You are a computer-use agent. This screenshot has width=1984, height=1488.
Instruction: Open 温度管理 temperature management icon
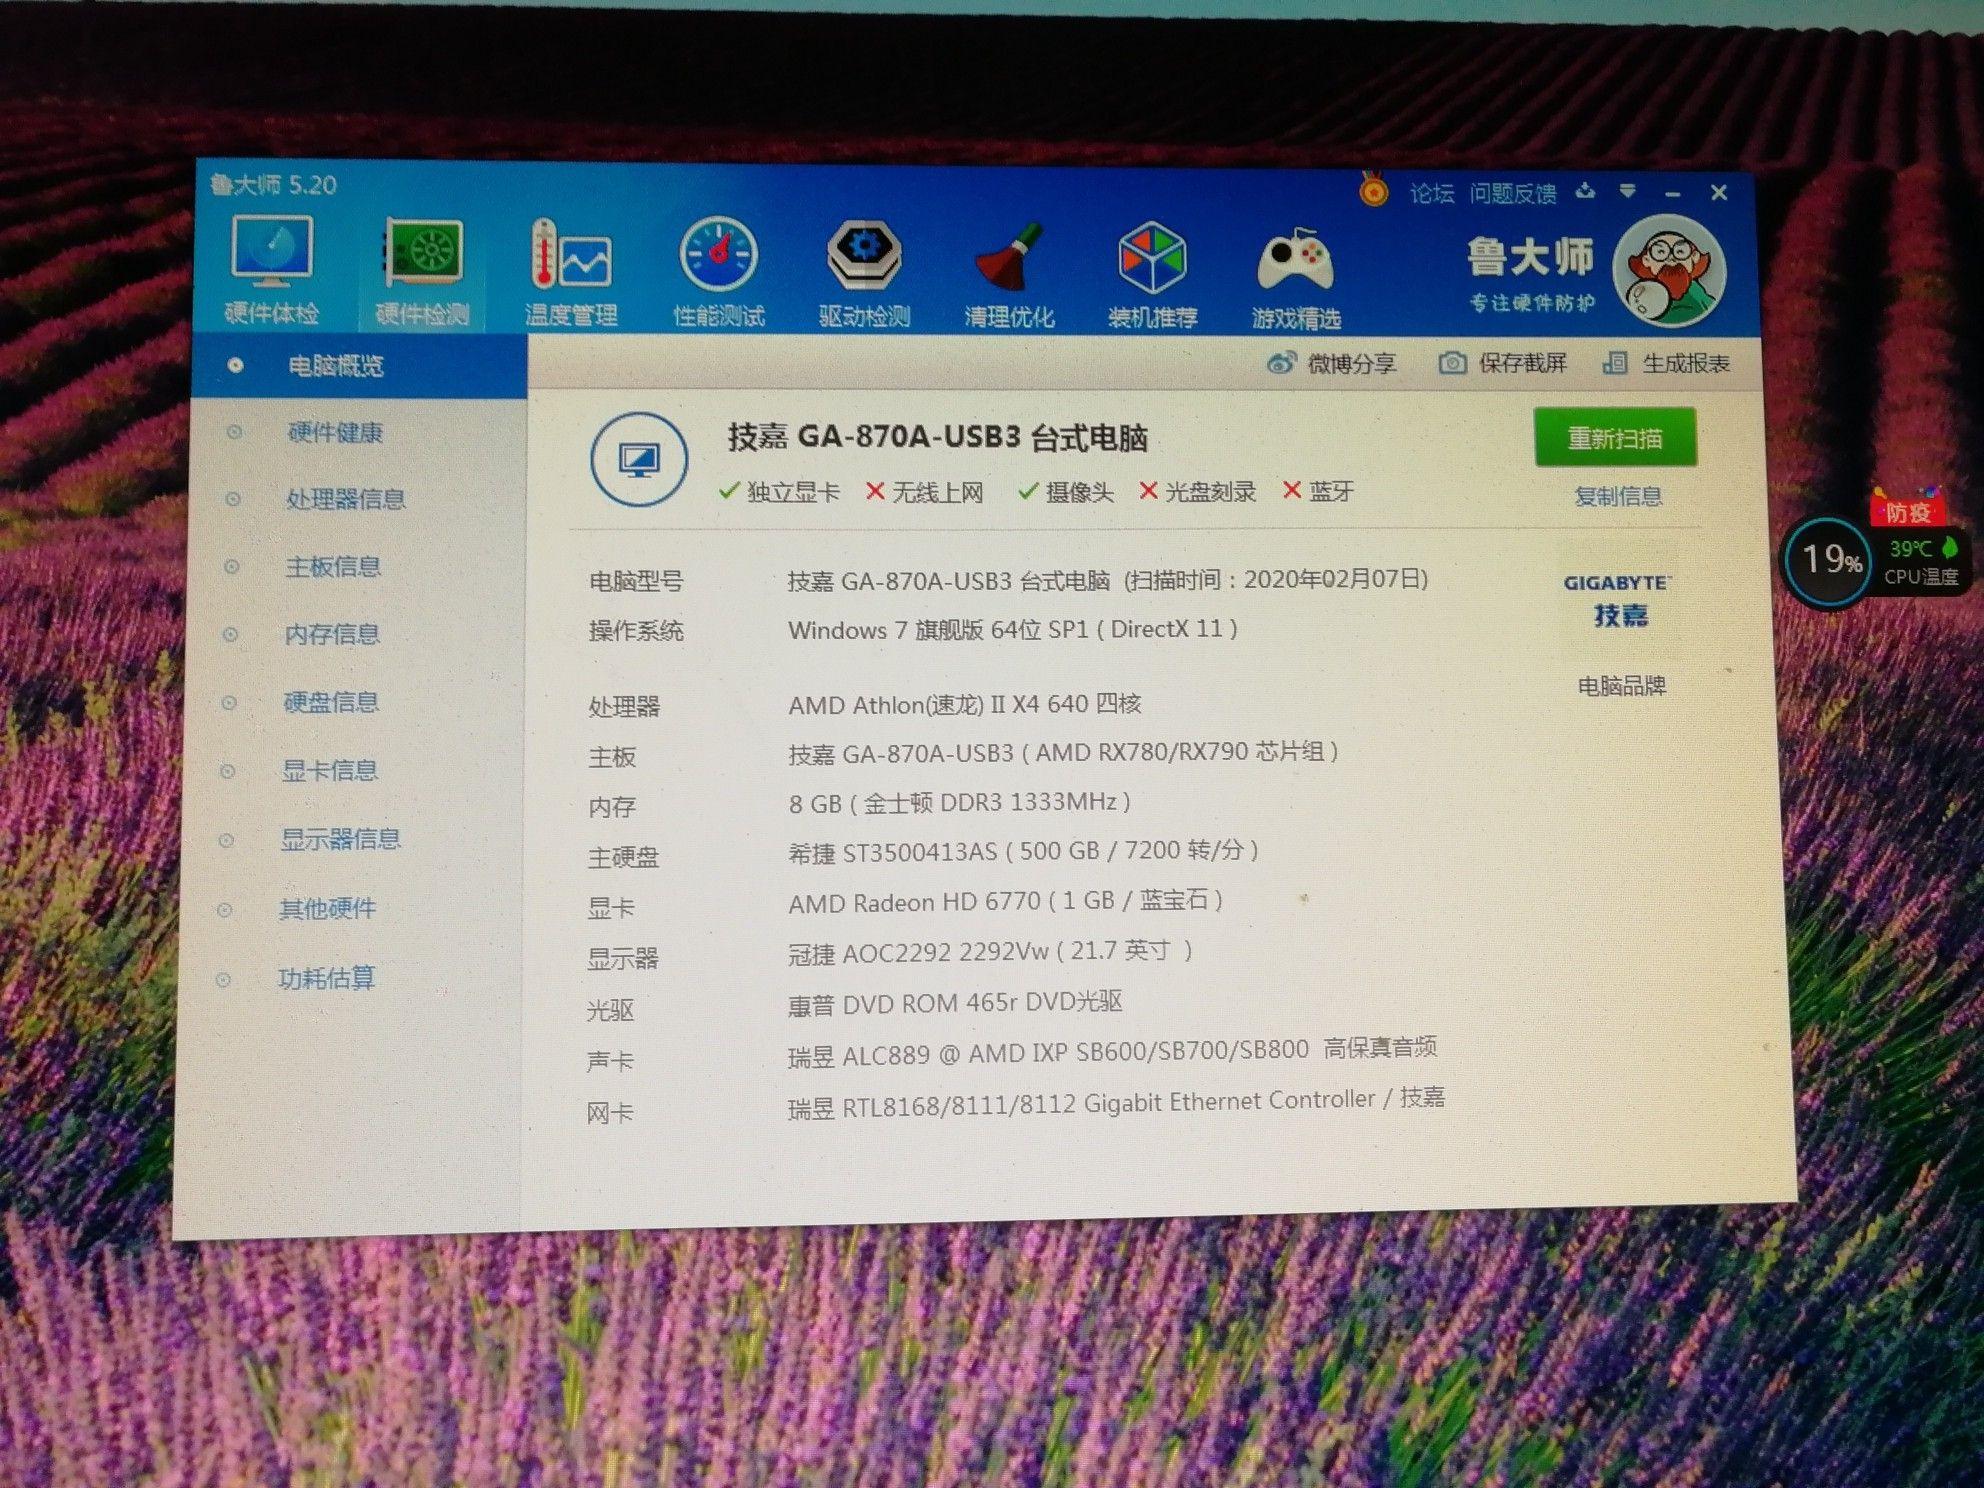(x=570, y=272)
